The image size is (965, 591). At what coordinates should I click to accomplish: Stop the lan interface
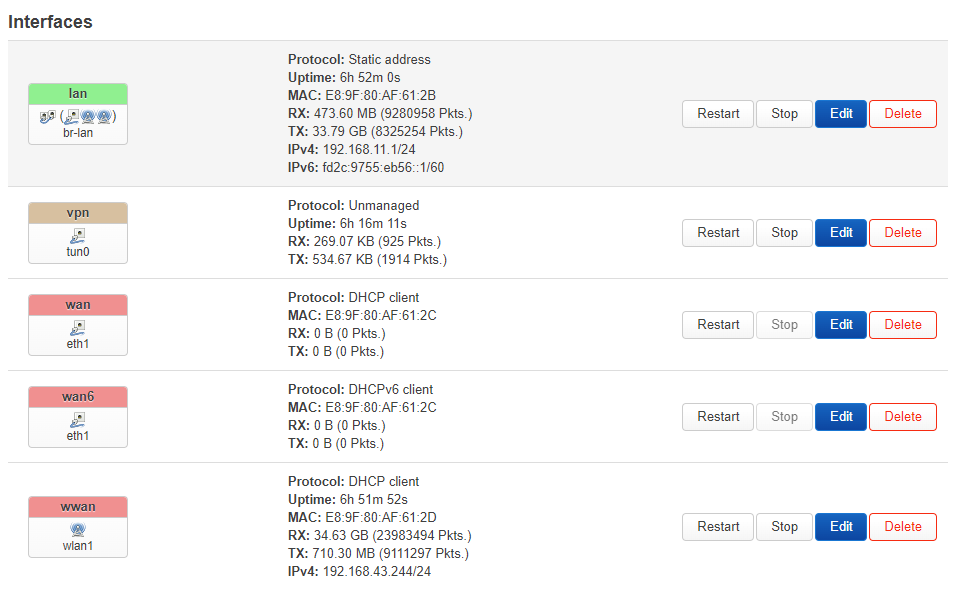(784, 114)
